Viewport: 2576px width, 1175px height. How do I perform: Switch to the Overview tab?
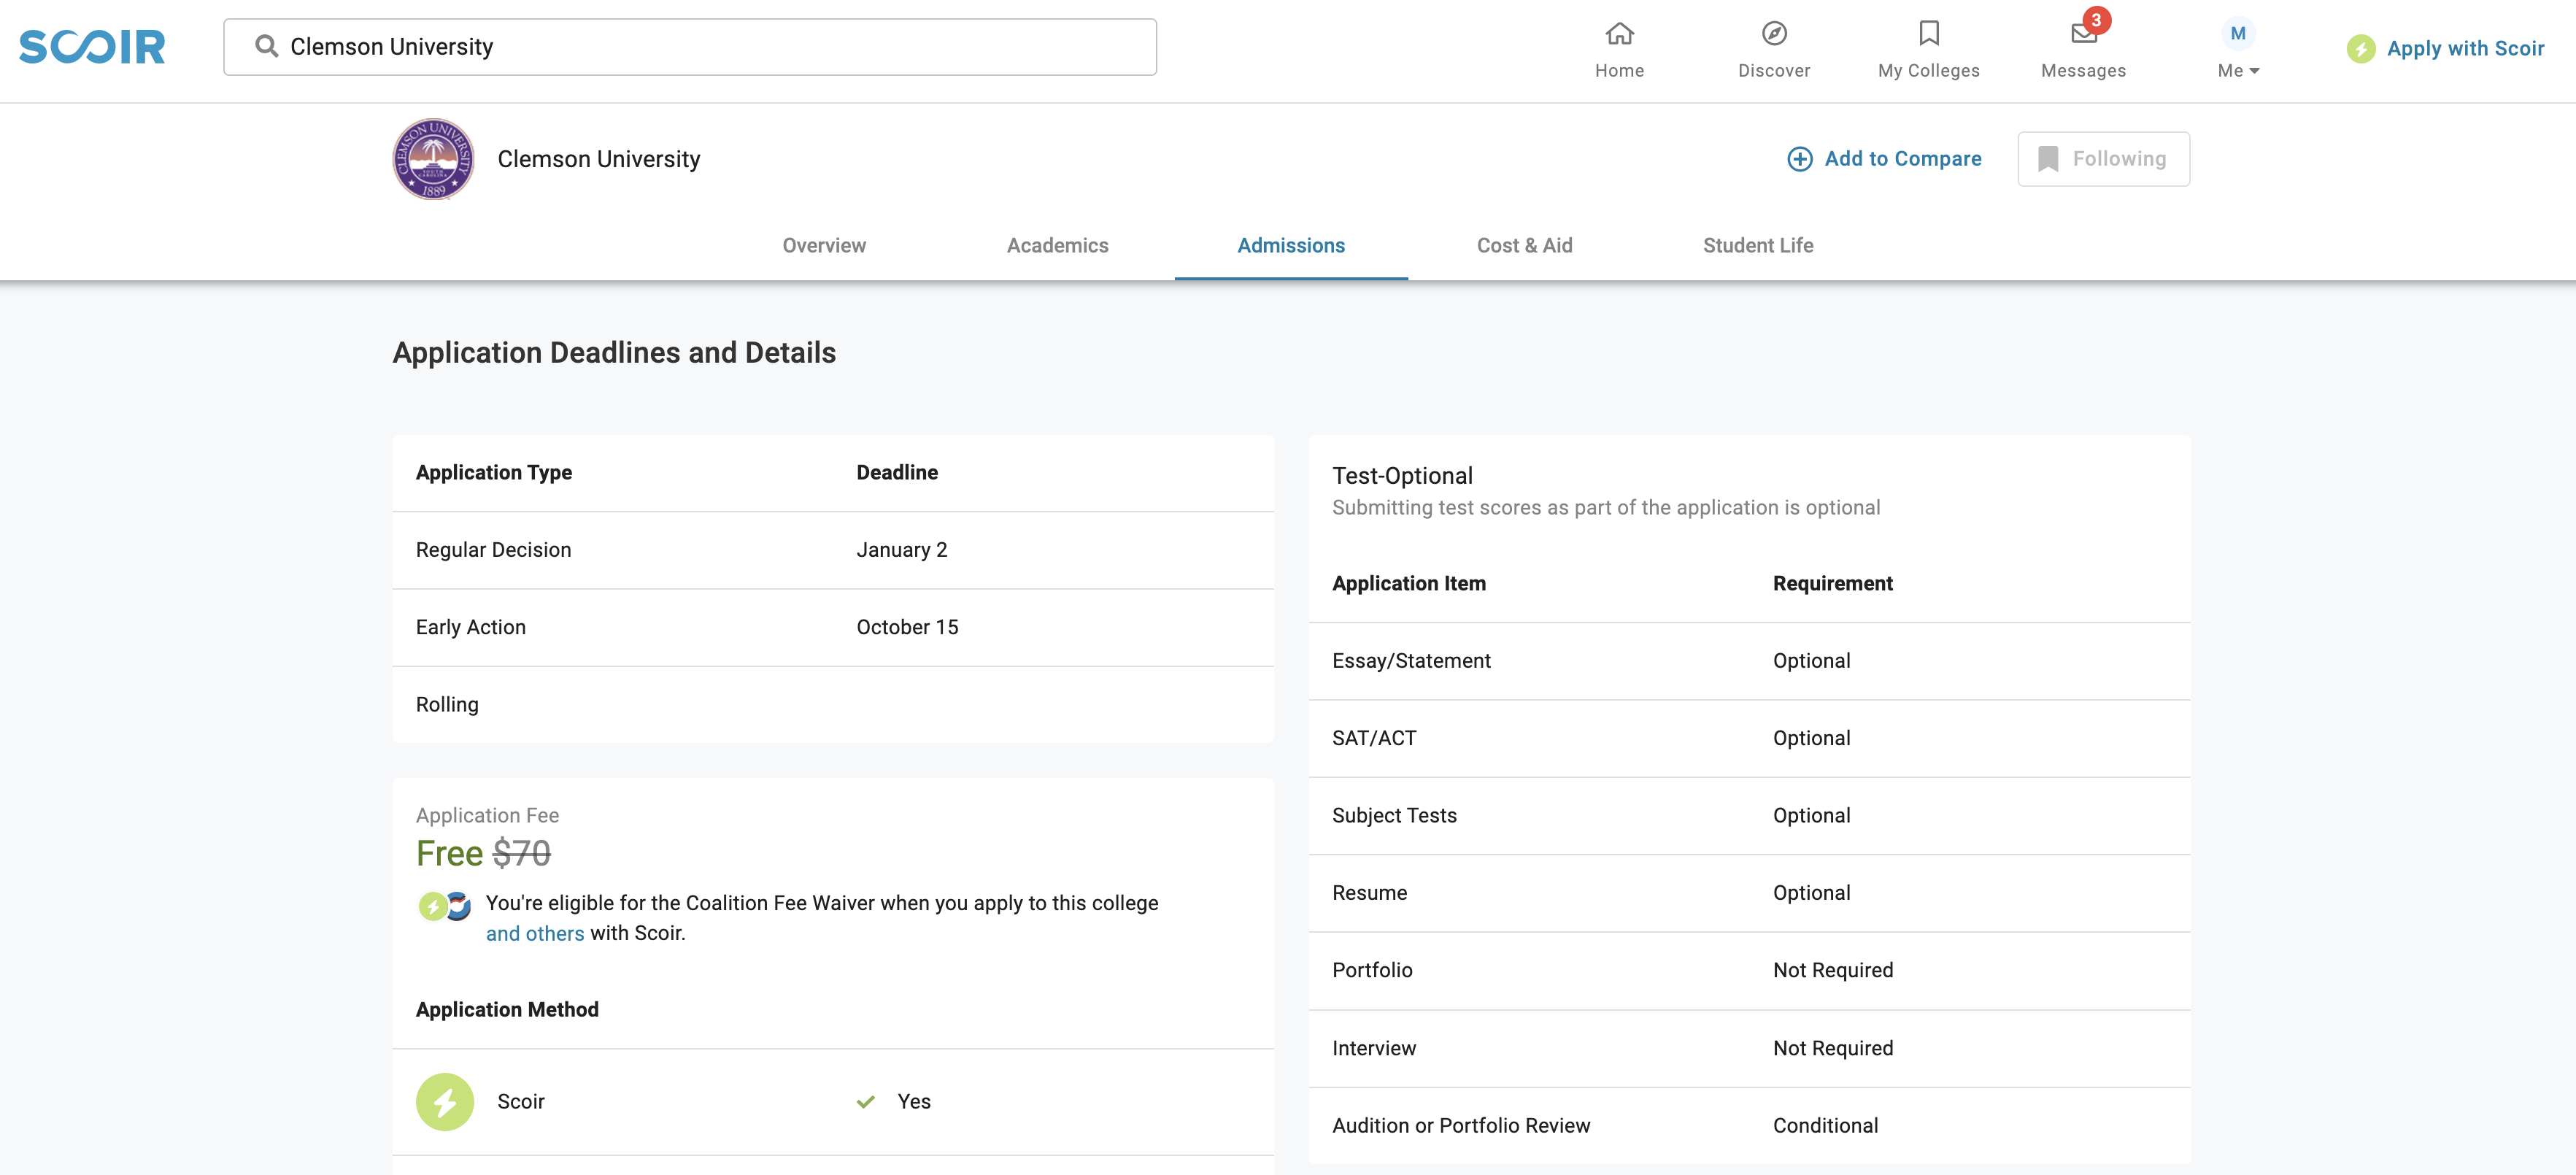point(824,245)
